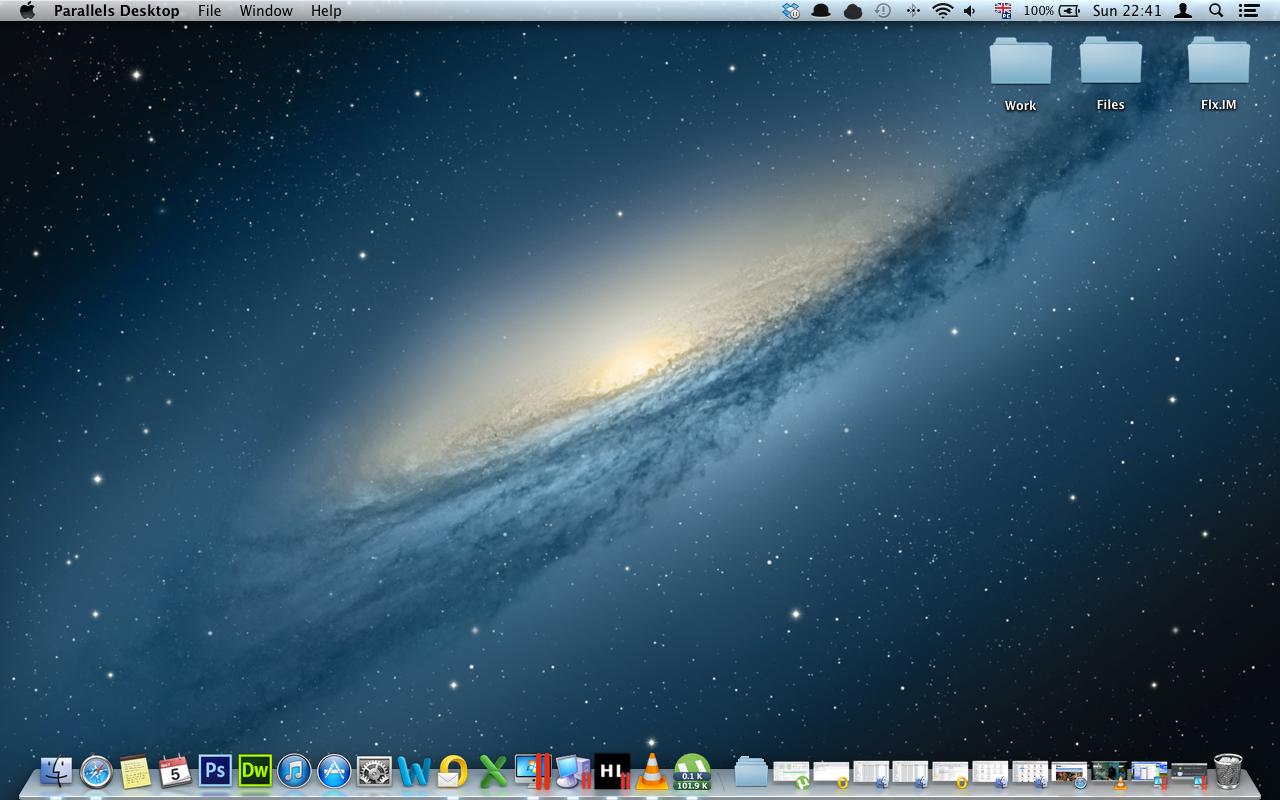This screenshot has height=800, width=1280.
Task: Open Microsoft Excel from the dock
Action: coord(493,771)
